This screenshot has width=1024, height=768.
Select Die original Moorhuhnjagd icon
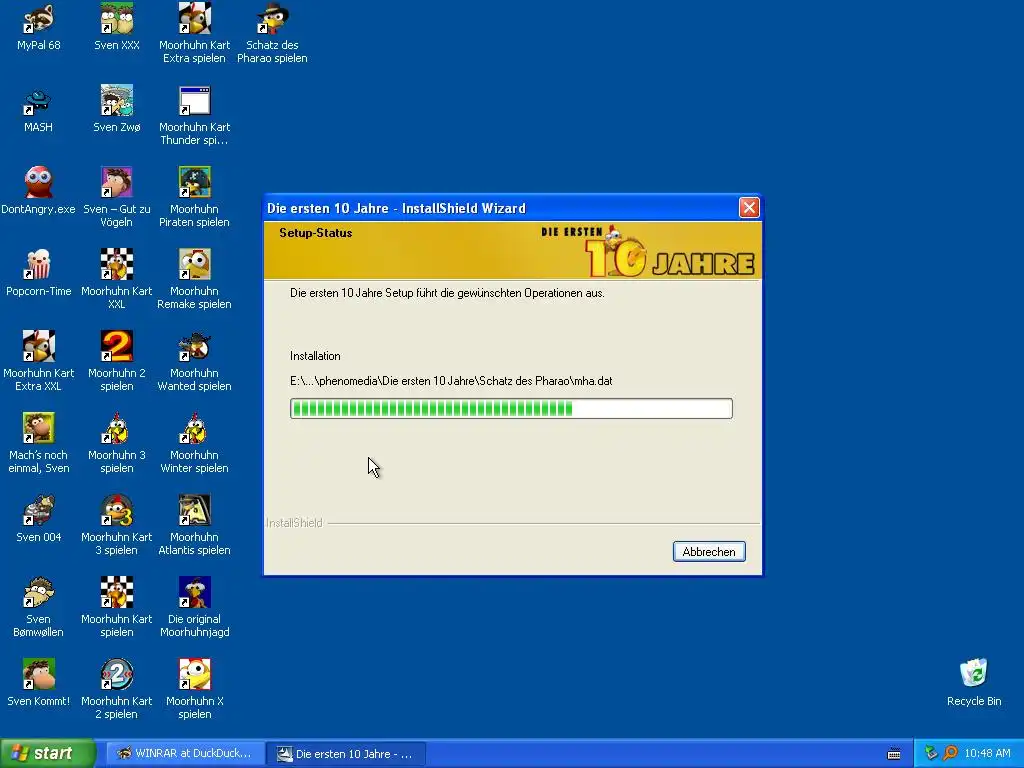[x=195, y=607]
